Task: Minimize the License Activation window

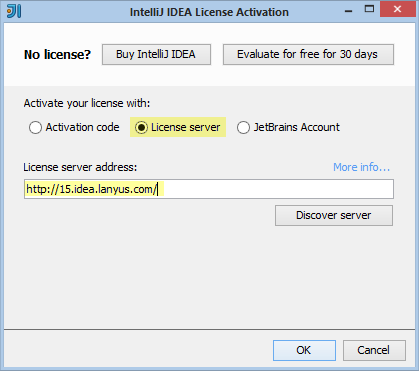Action: pyautogui.click(x=349, y=10)
